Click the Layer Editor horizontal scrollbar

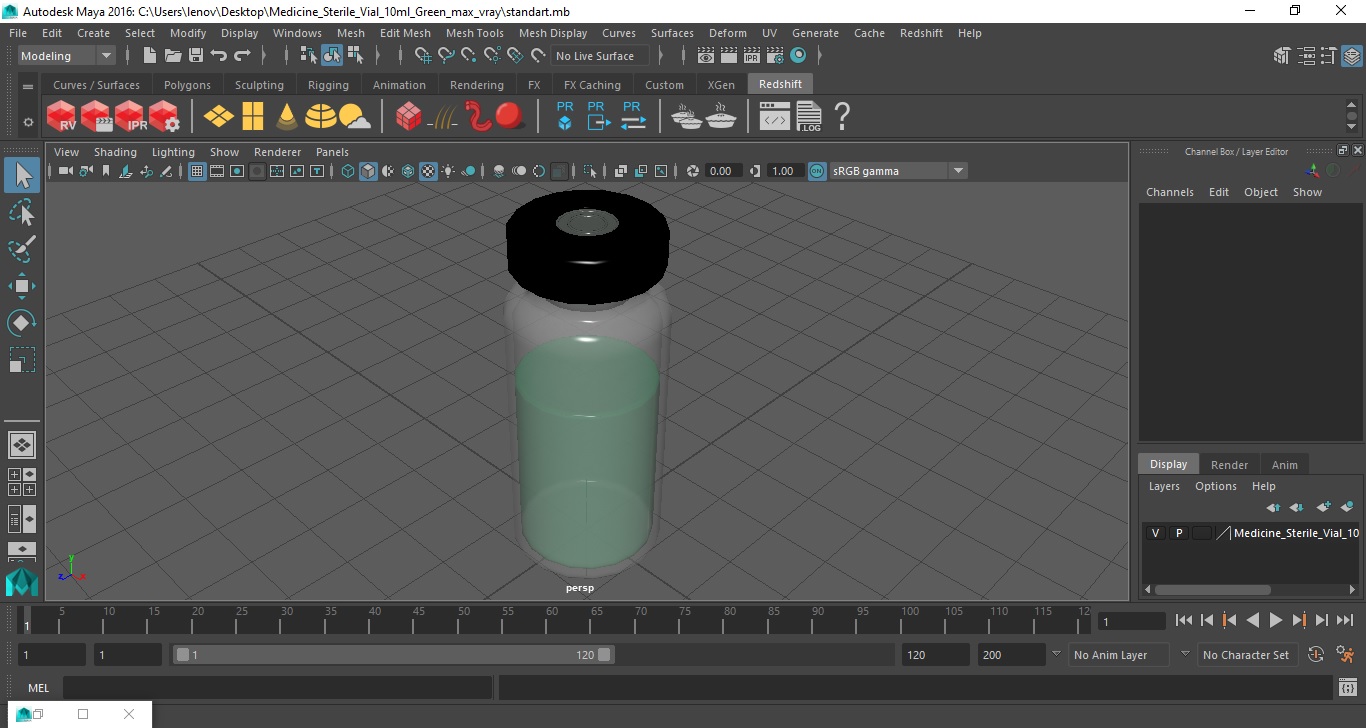(1211, 590)
